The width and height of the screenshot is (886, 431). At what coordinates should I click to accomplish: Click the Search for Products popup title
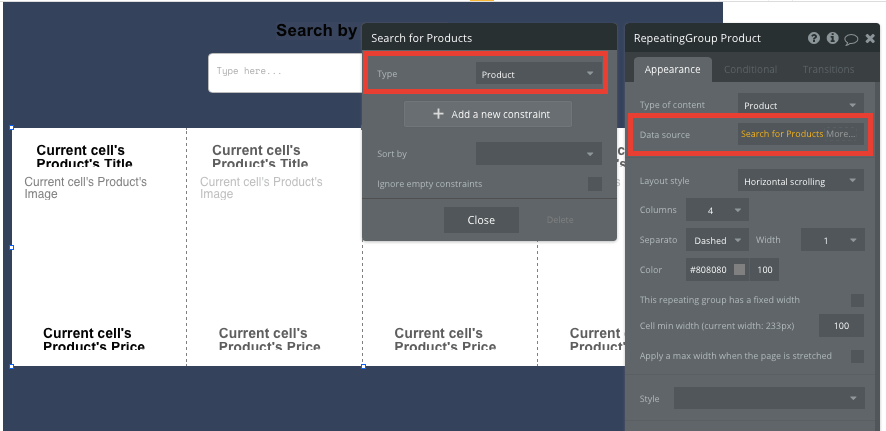[x=422, y=38]
